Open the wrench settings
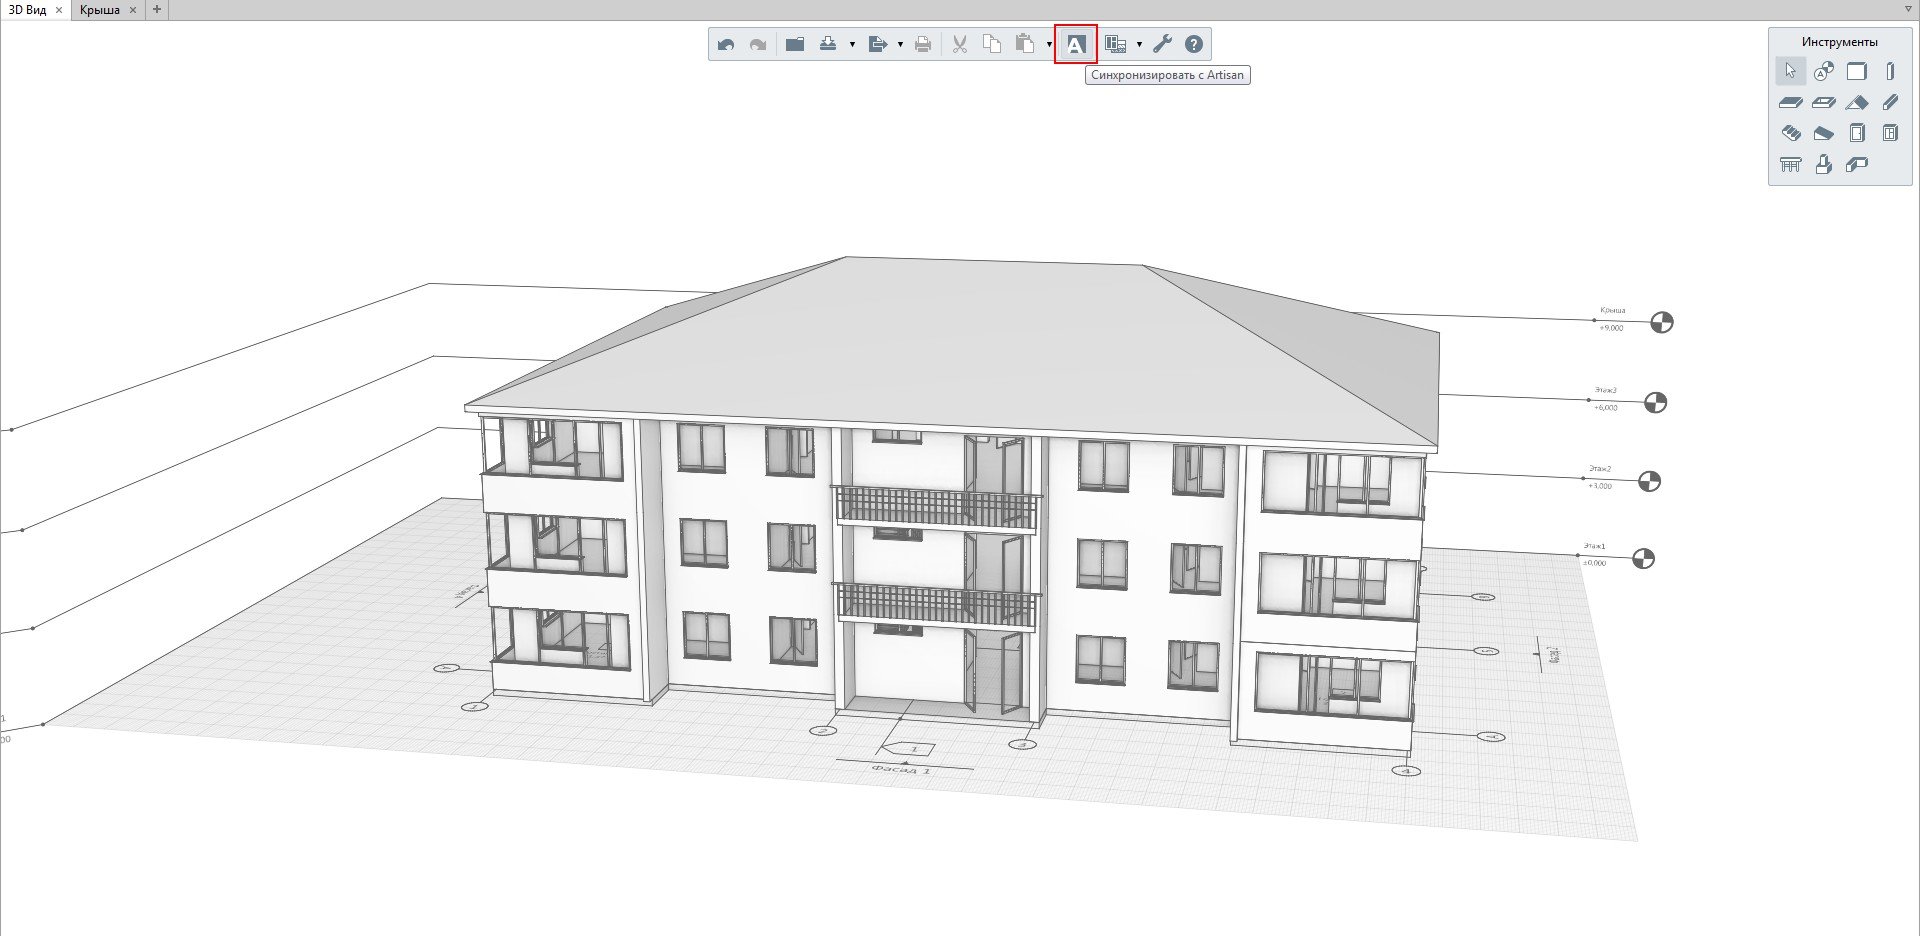This screenshot has width=1920, height=936. click(1161, 45)
